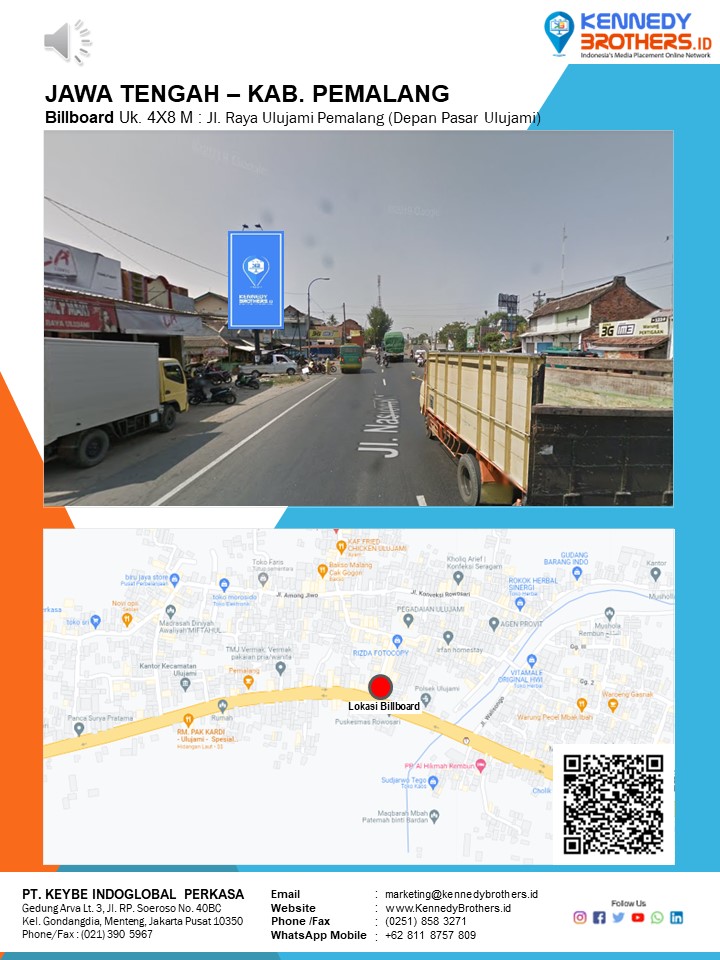Click the street view billboard photo
The image size is (720, 960).
358,318
